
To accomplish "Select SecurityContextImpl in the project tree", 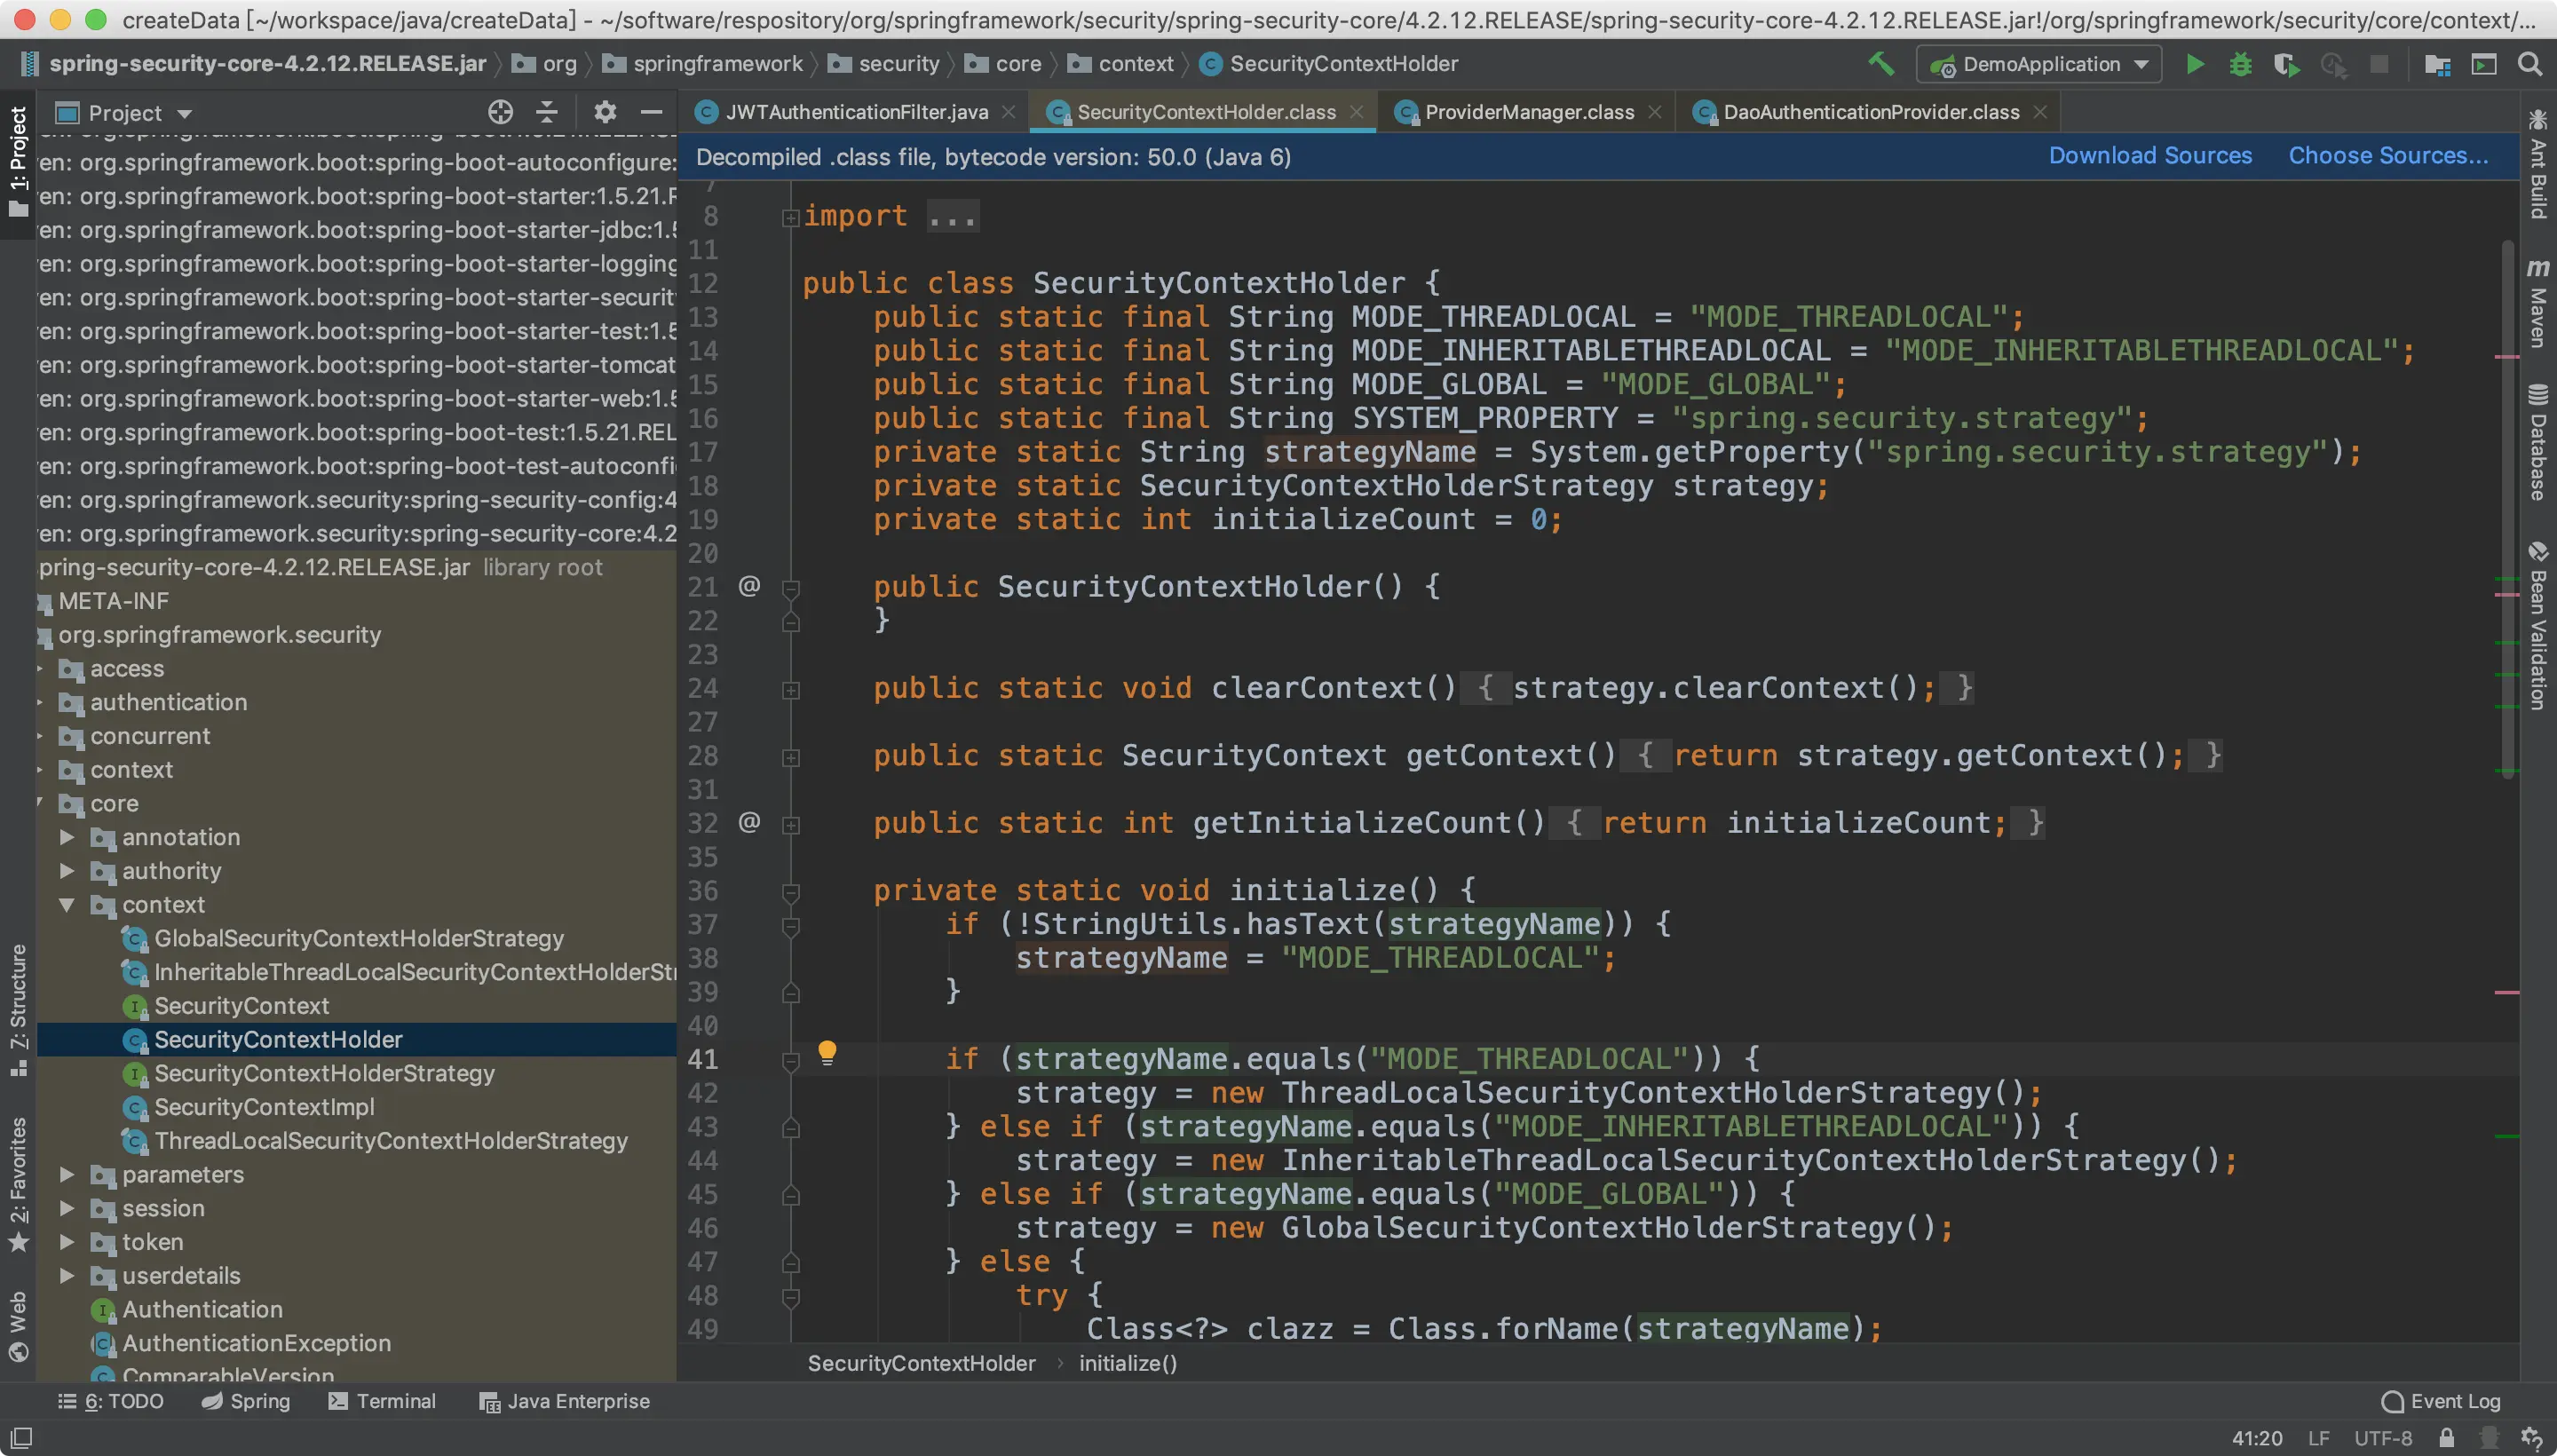I will 264,1107.
